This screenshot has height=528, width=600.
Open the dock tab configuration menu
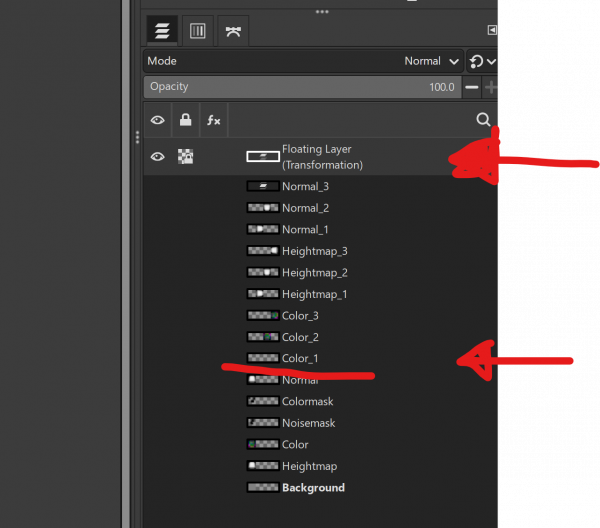(x=492, y=30)
